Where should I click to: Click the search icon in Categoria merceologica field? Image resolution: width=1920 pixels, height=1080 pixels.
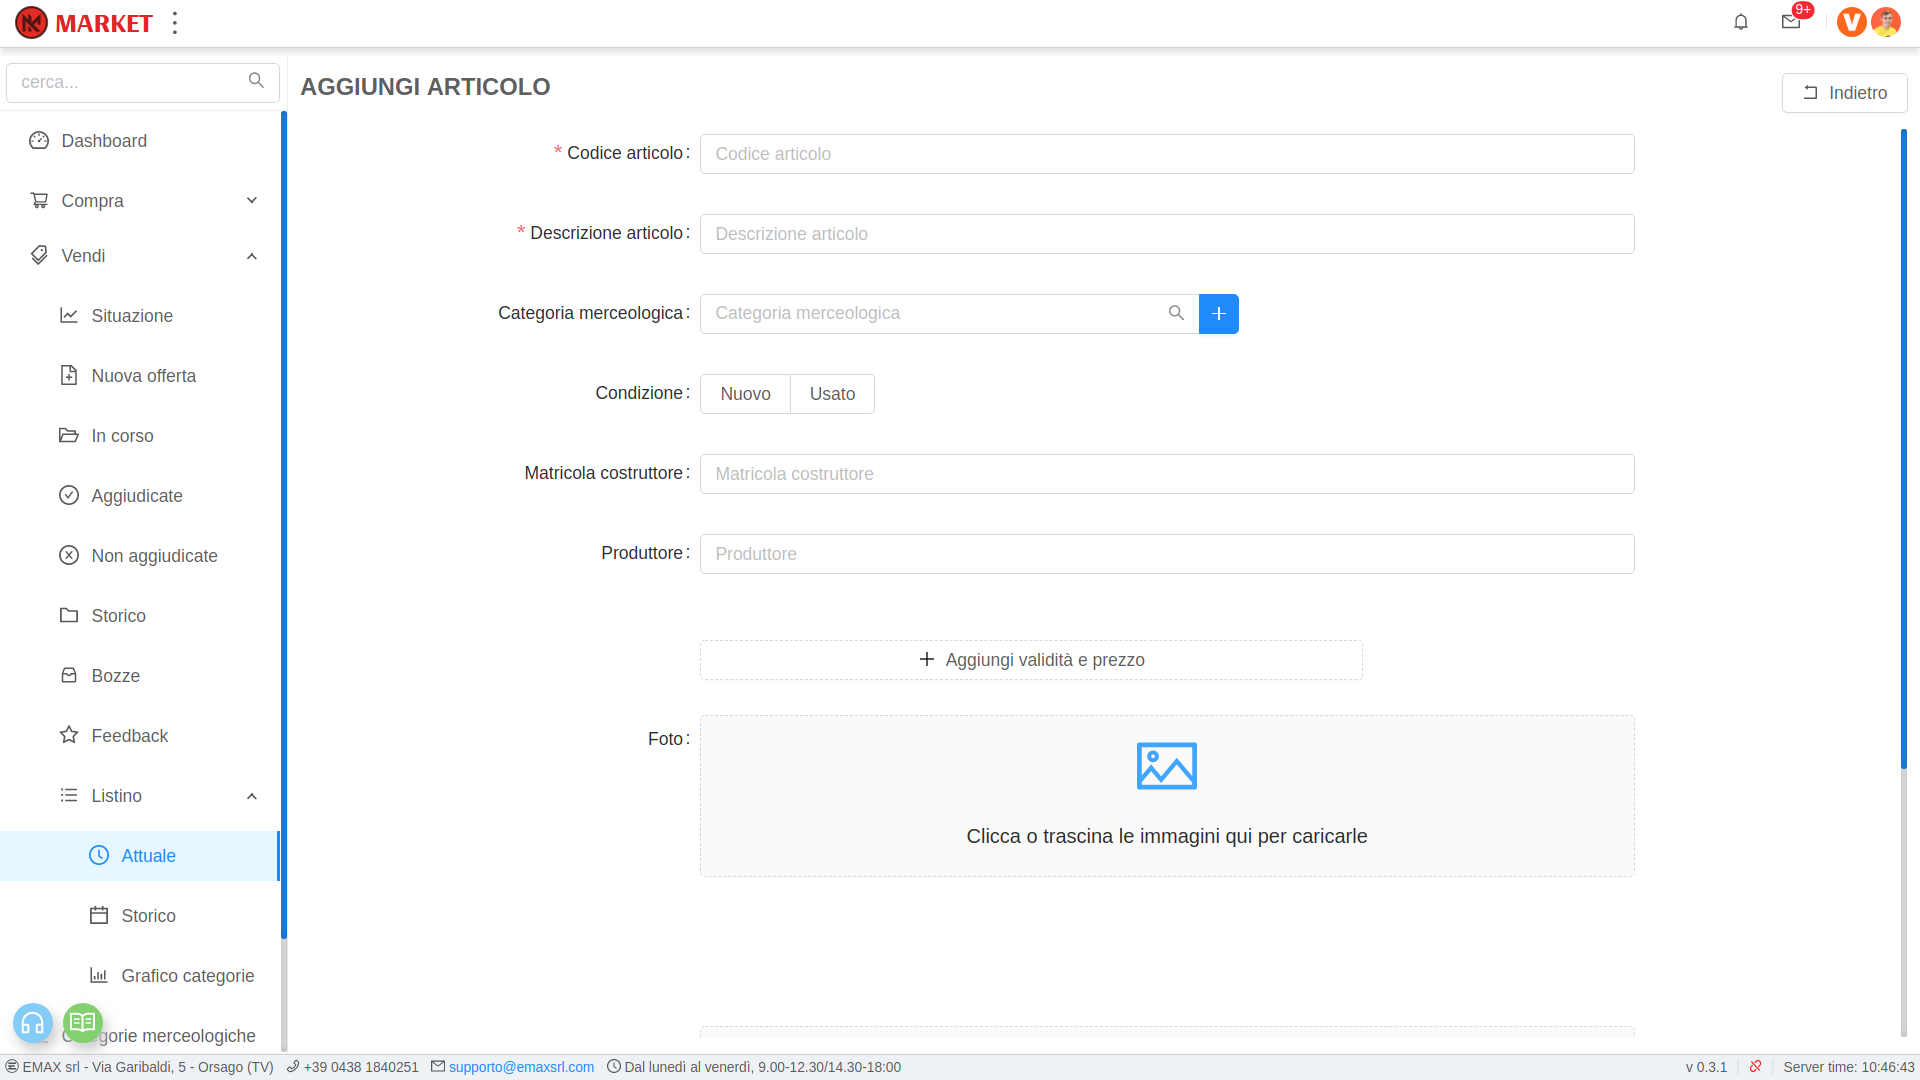[1176, 314]
